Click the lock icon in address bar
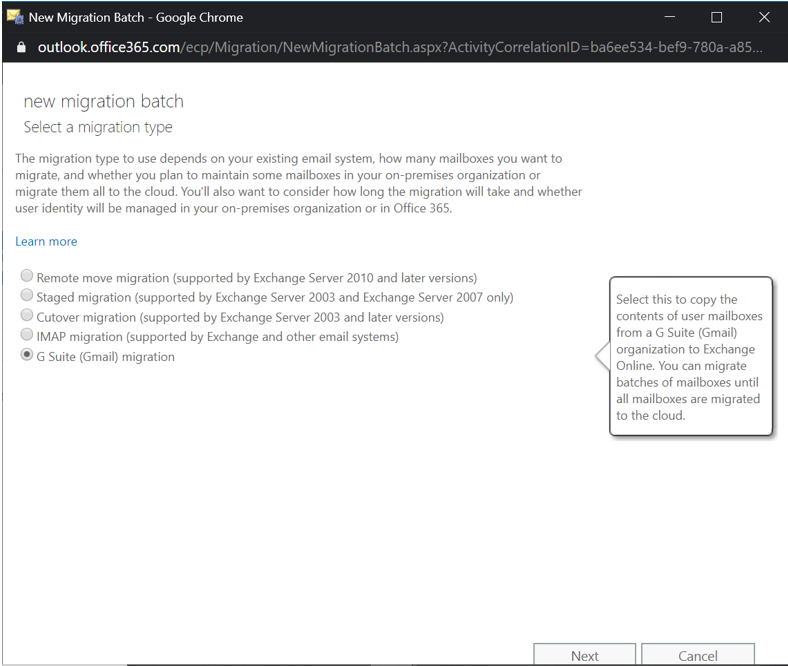Viewport: 788px width, 666px height. tap(19, 47)
